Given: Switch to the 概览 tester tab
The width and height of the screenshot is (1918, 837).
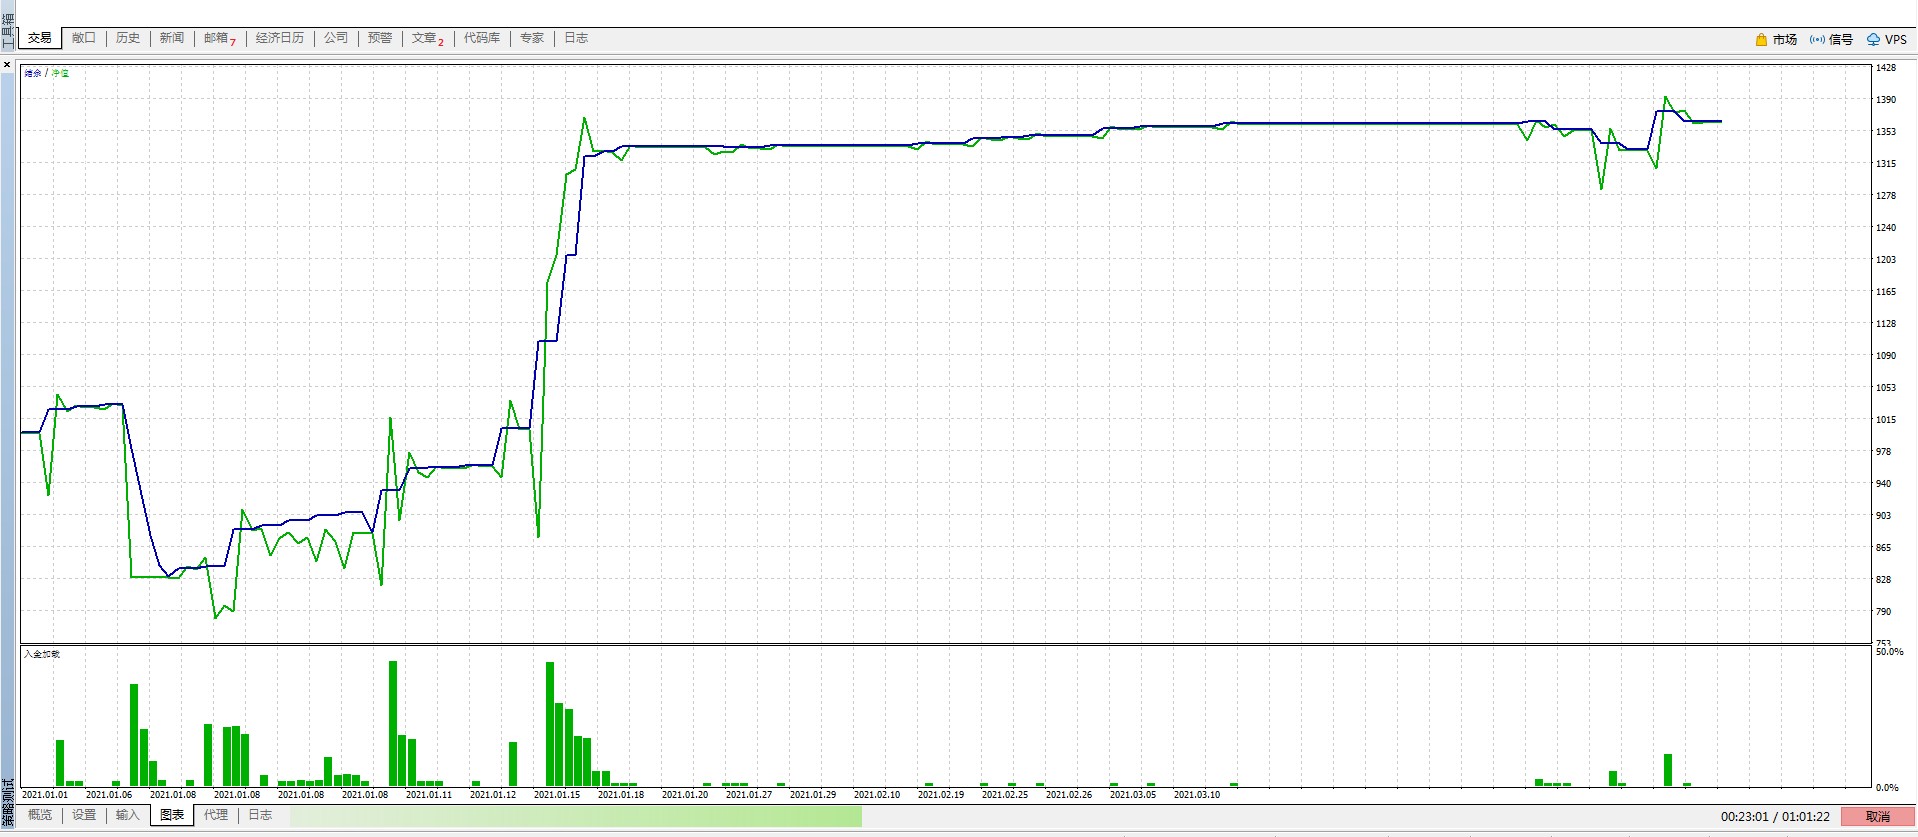Looking at the screenshot, I should [x=40, y=815].
